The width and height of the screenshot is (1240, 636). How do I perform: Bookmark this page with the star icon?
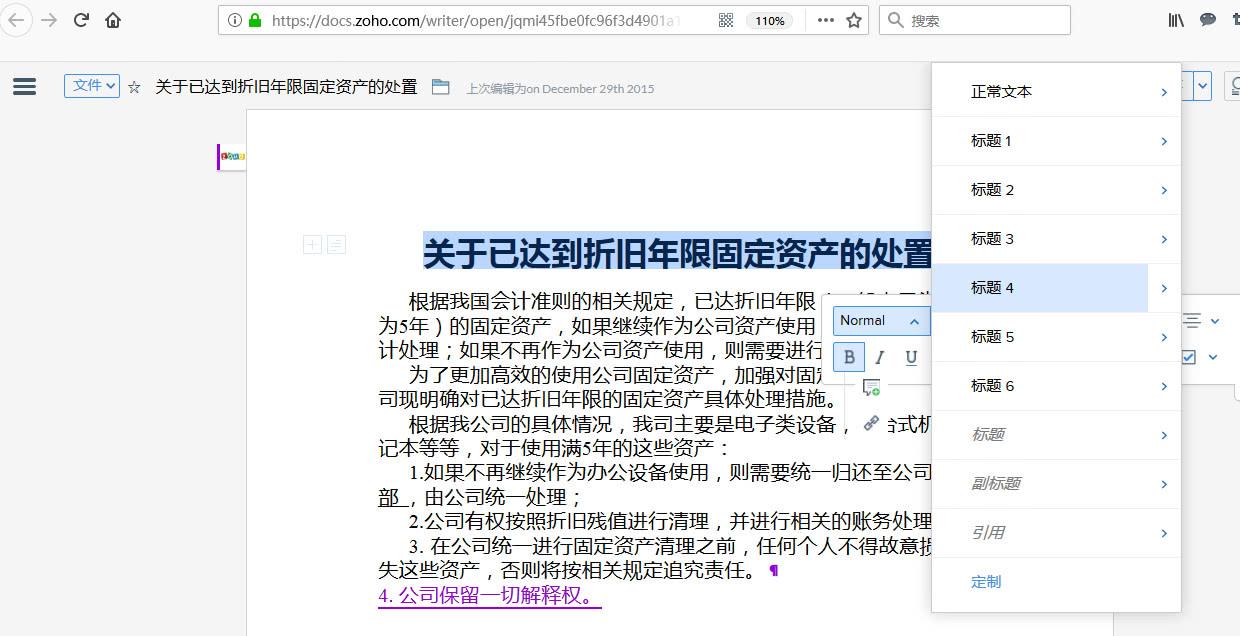854,20
